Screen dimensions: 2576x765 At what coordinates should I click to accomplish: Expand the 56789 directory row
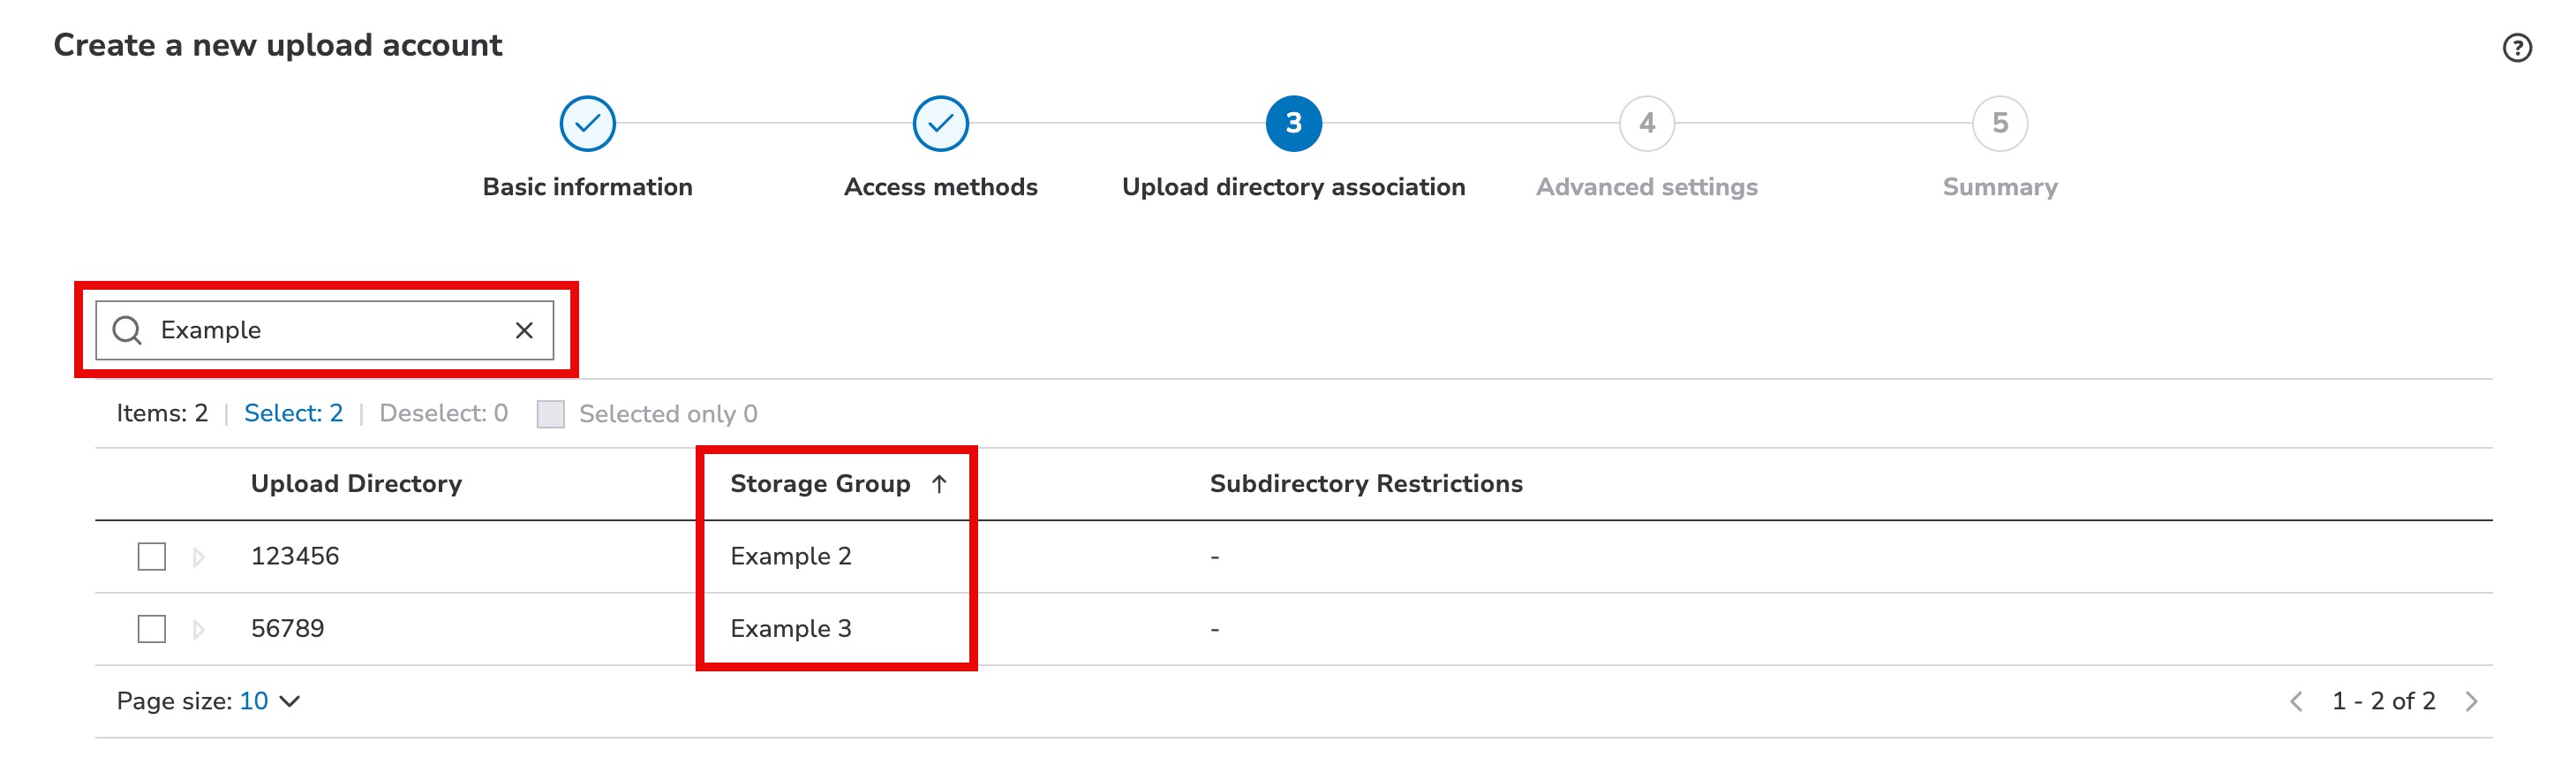(199, 629)
